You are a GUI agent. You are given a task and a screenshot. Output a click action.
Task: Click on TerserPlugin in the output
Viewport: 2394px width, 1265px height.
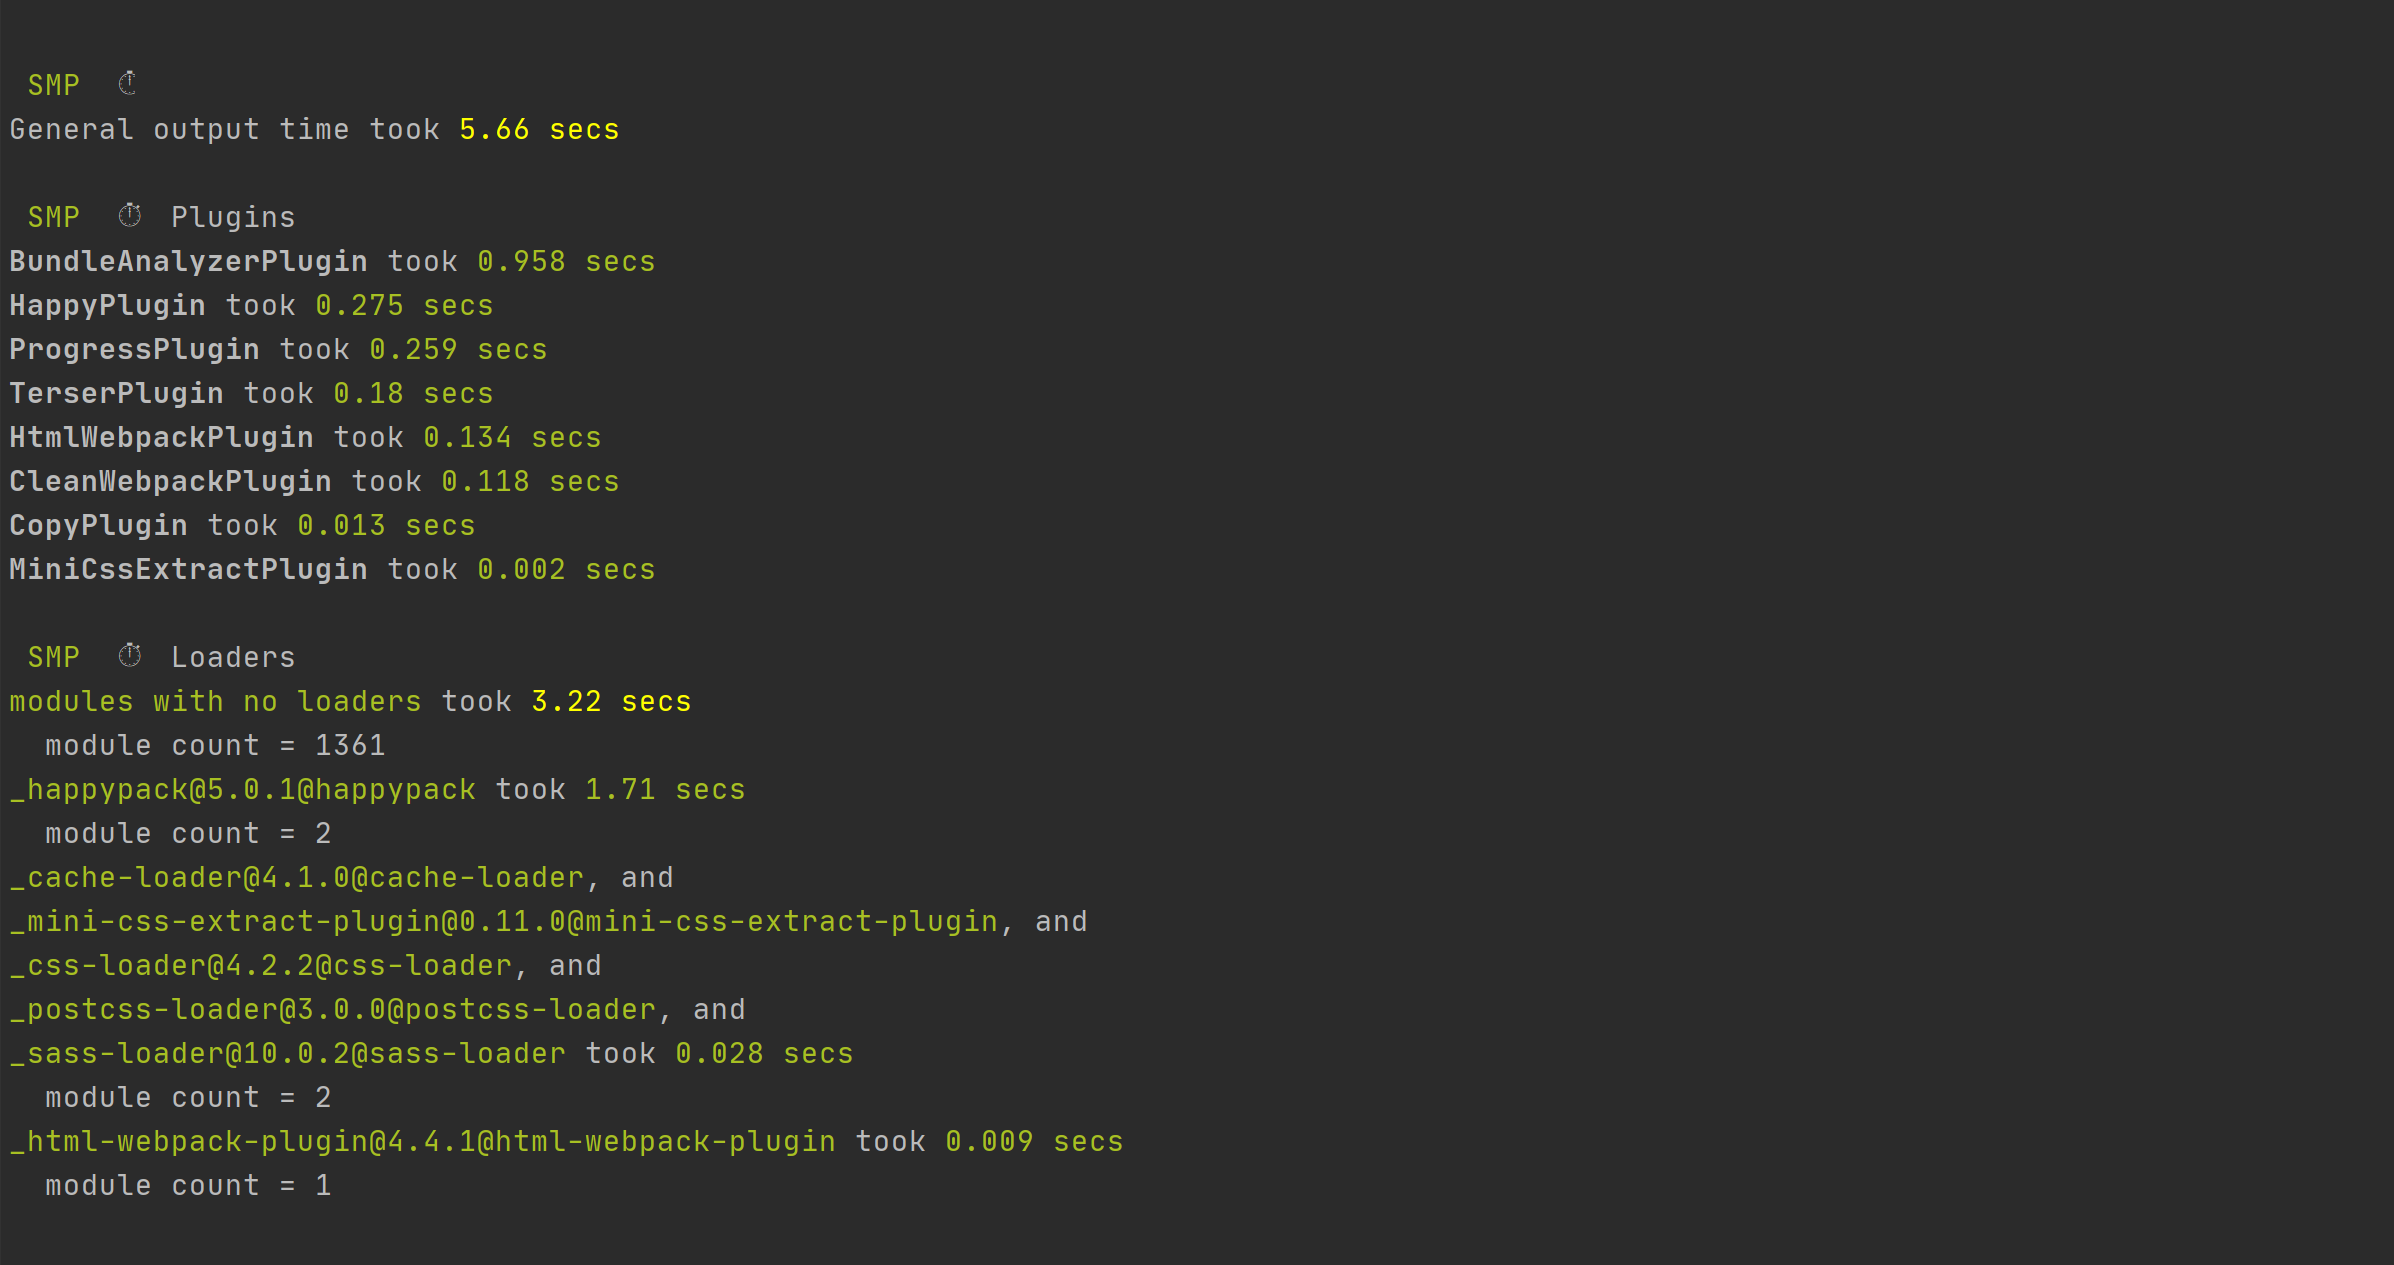[x=116, y=394]
